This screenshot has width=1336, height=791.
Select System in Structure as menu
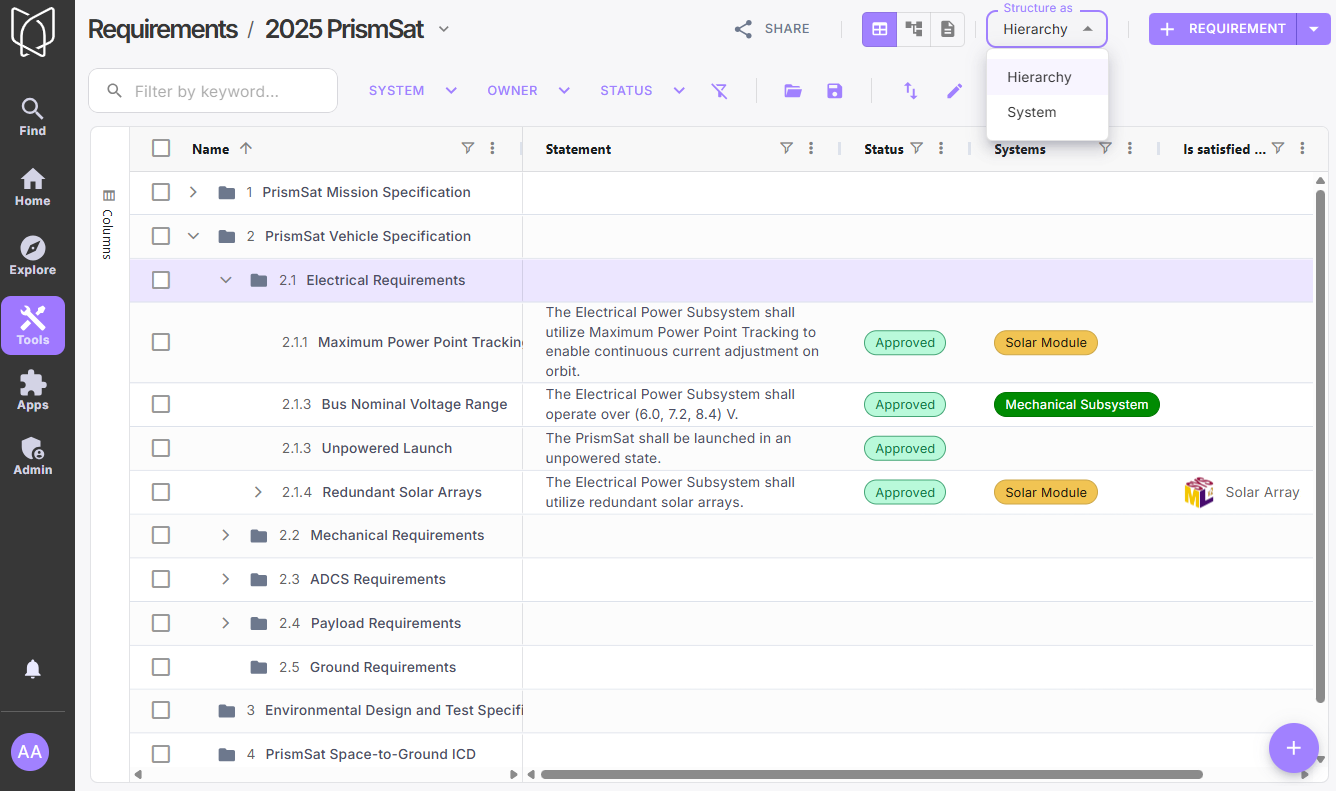click(x=1031, y=112)
